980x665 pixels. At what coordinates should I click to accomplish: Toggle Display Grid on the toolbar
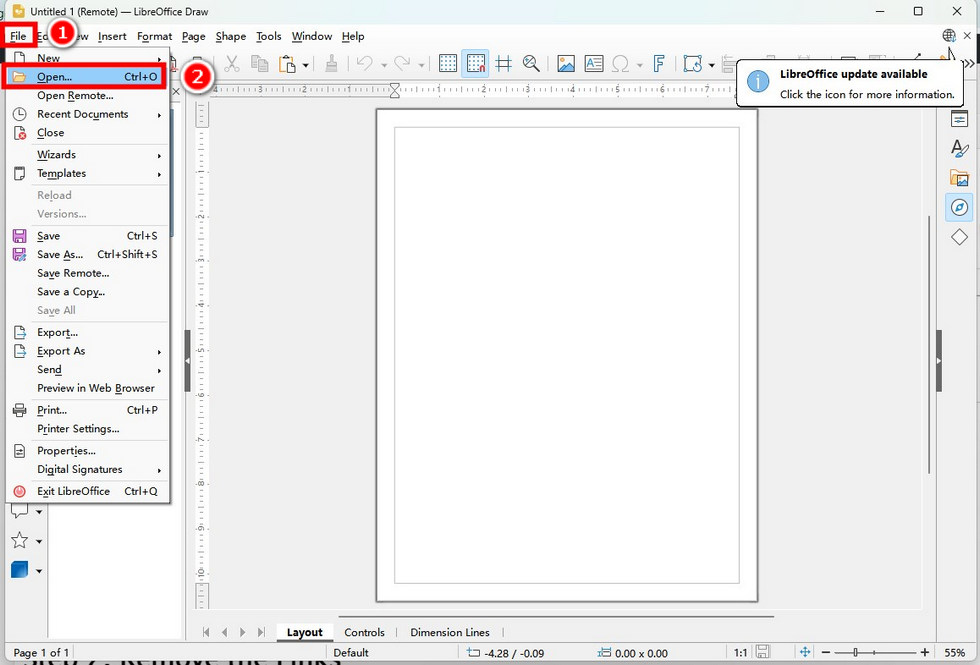(447, 64)
